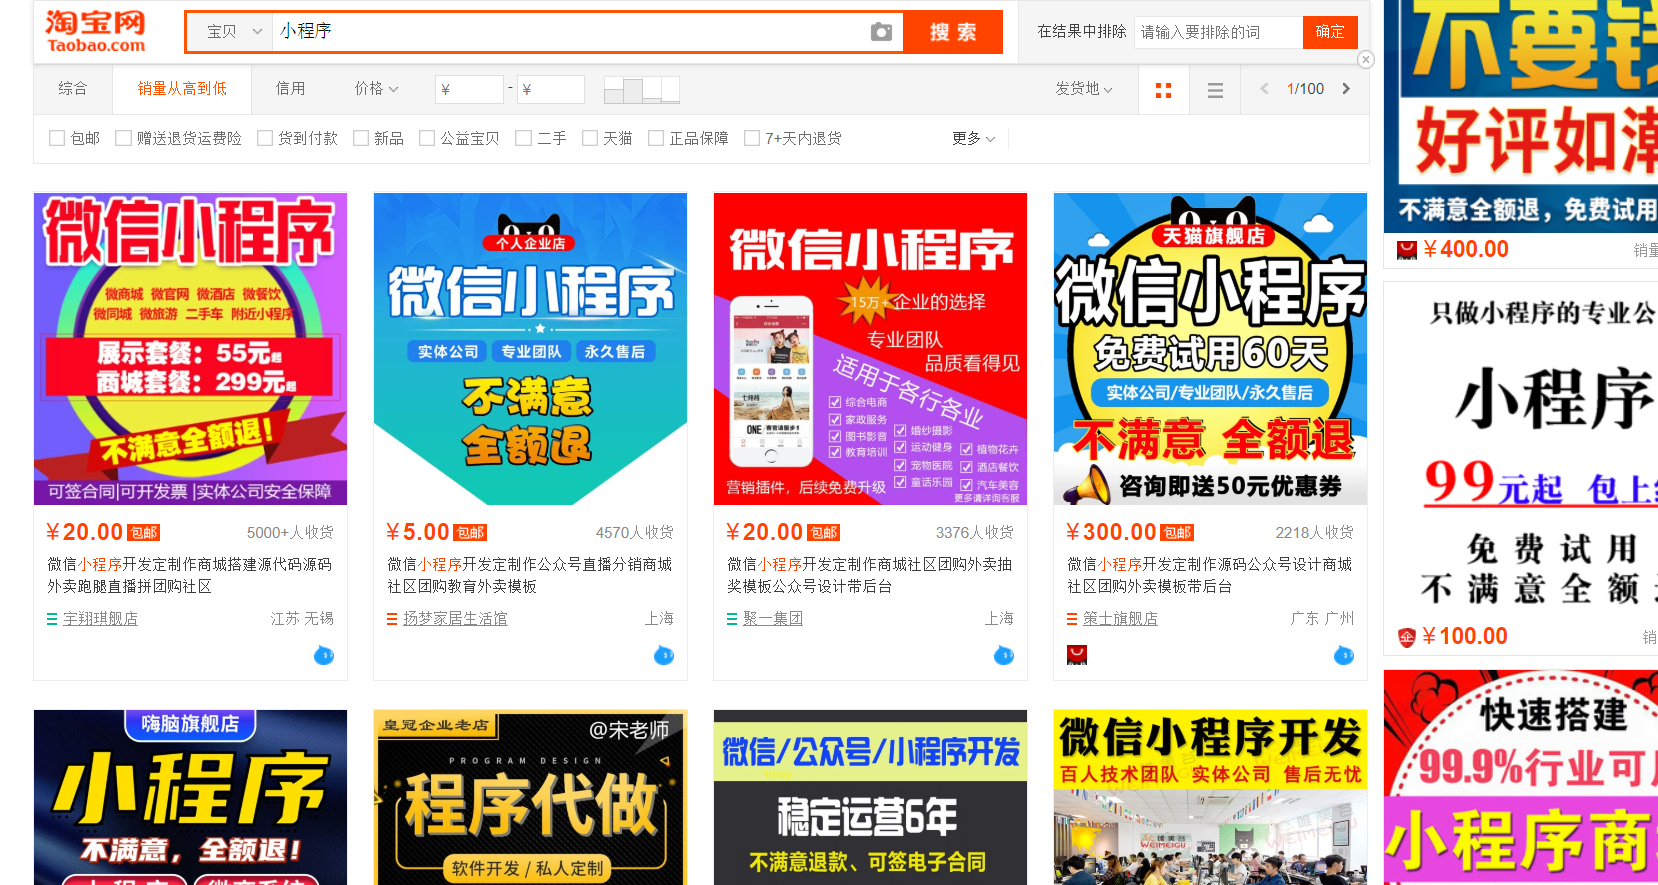Check the 赠送退货运费险 filter
Image resolution: width=1658 pixels, height=885 pixels.
(x=123, y=138)
